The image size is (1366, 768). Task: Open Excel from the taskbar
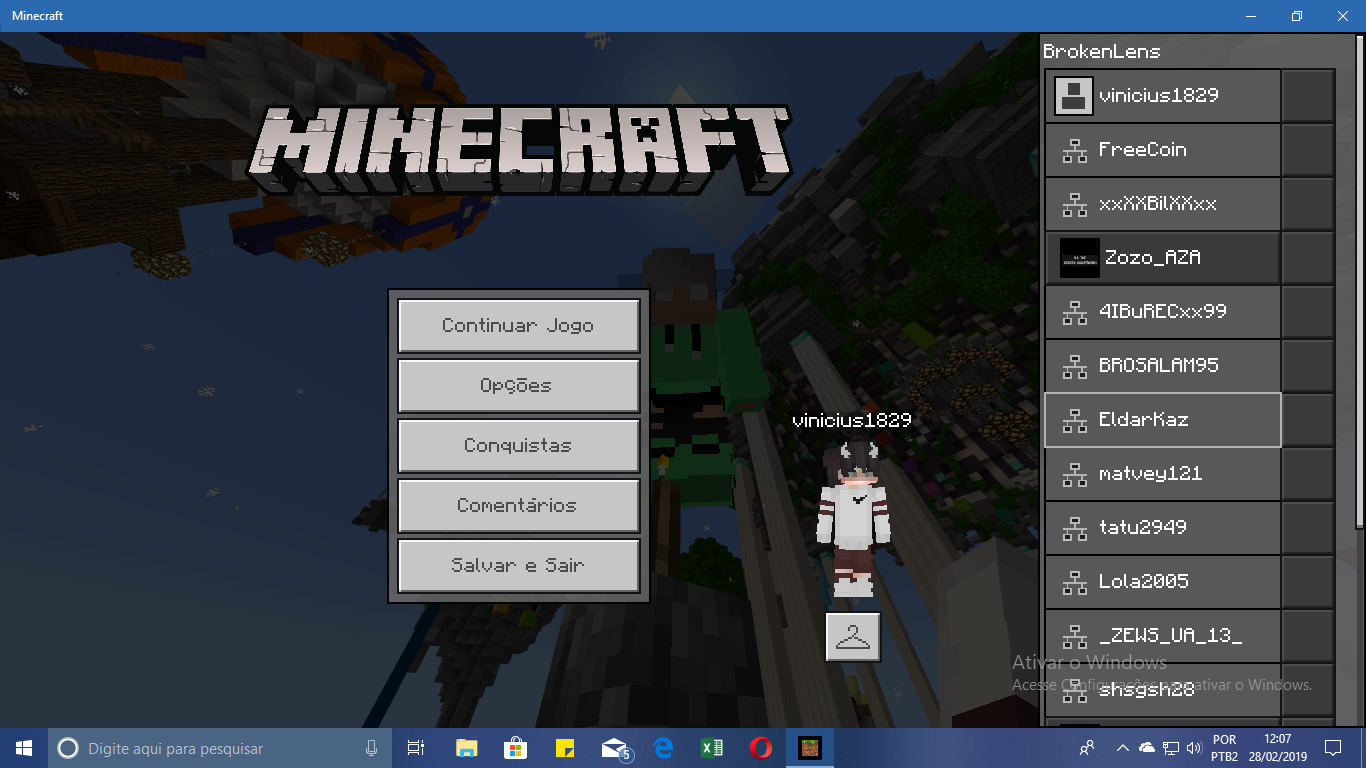point(712,748)
